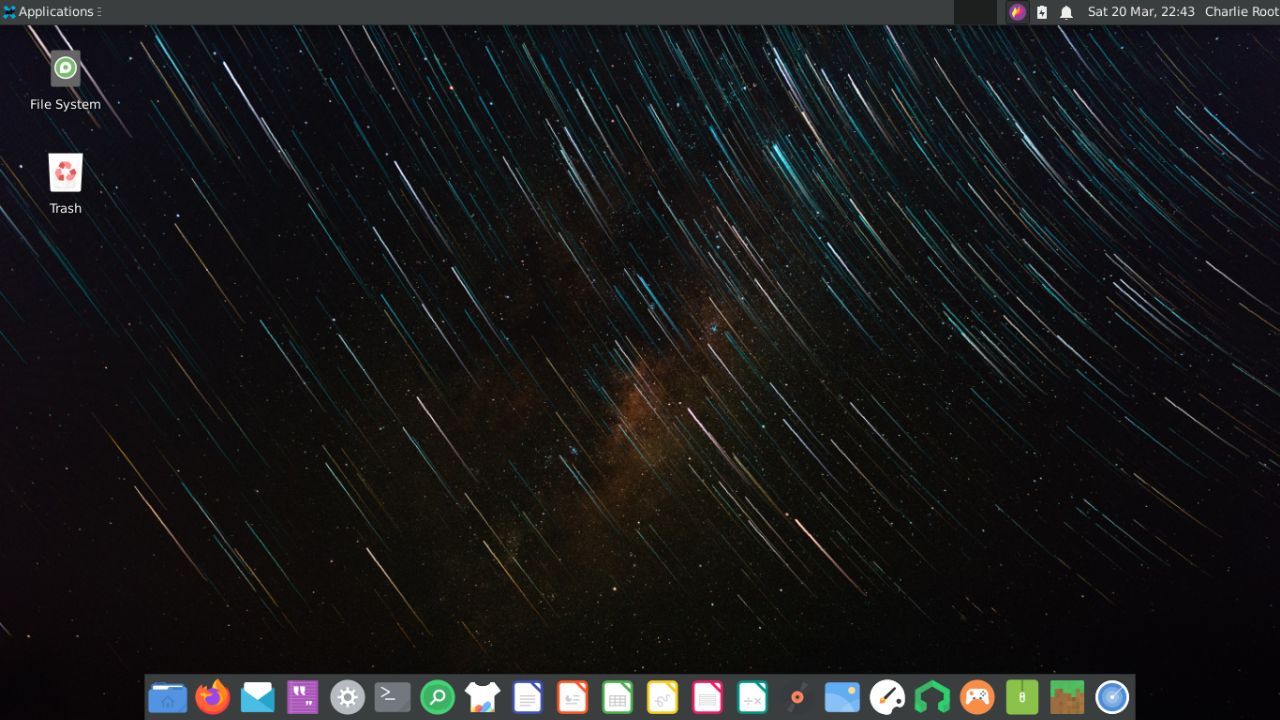Click the lightning power manager tray icon

(x=1018, y=12)
